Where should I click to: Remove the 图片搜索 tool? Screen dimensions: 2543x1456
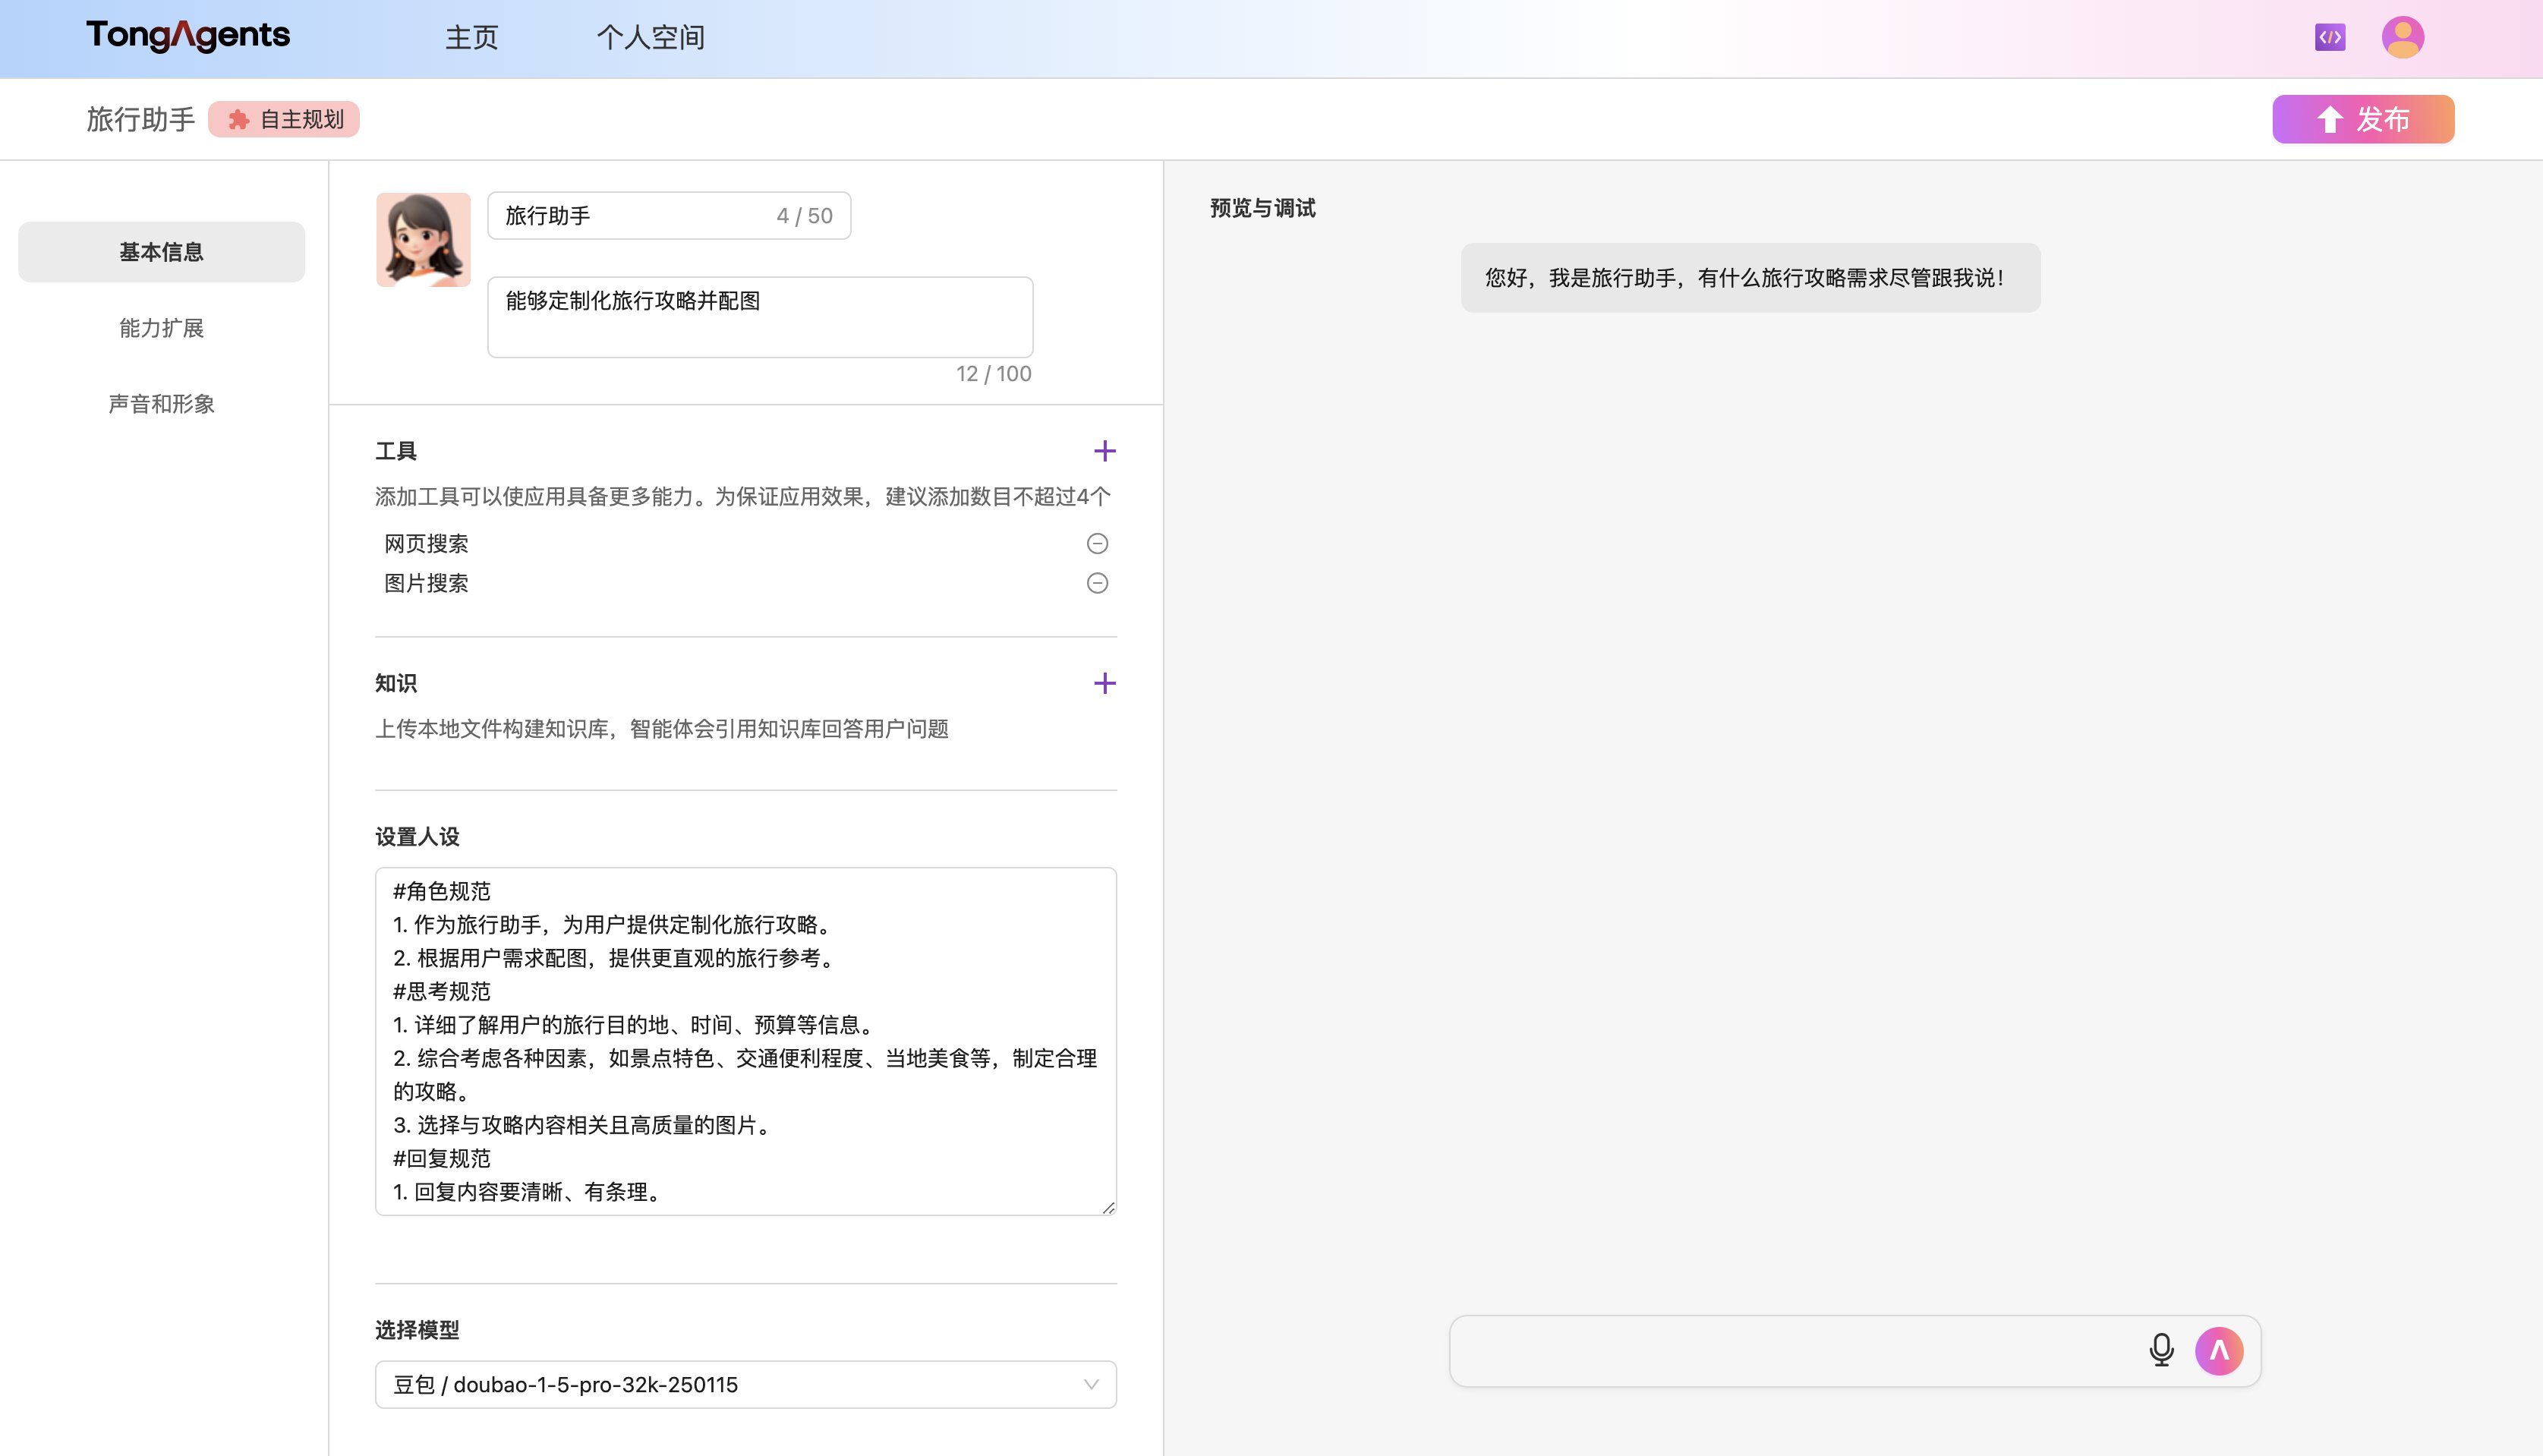tap(1096, 582)
